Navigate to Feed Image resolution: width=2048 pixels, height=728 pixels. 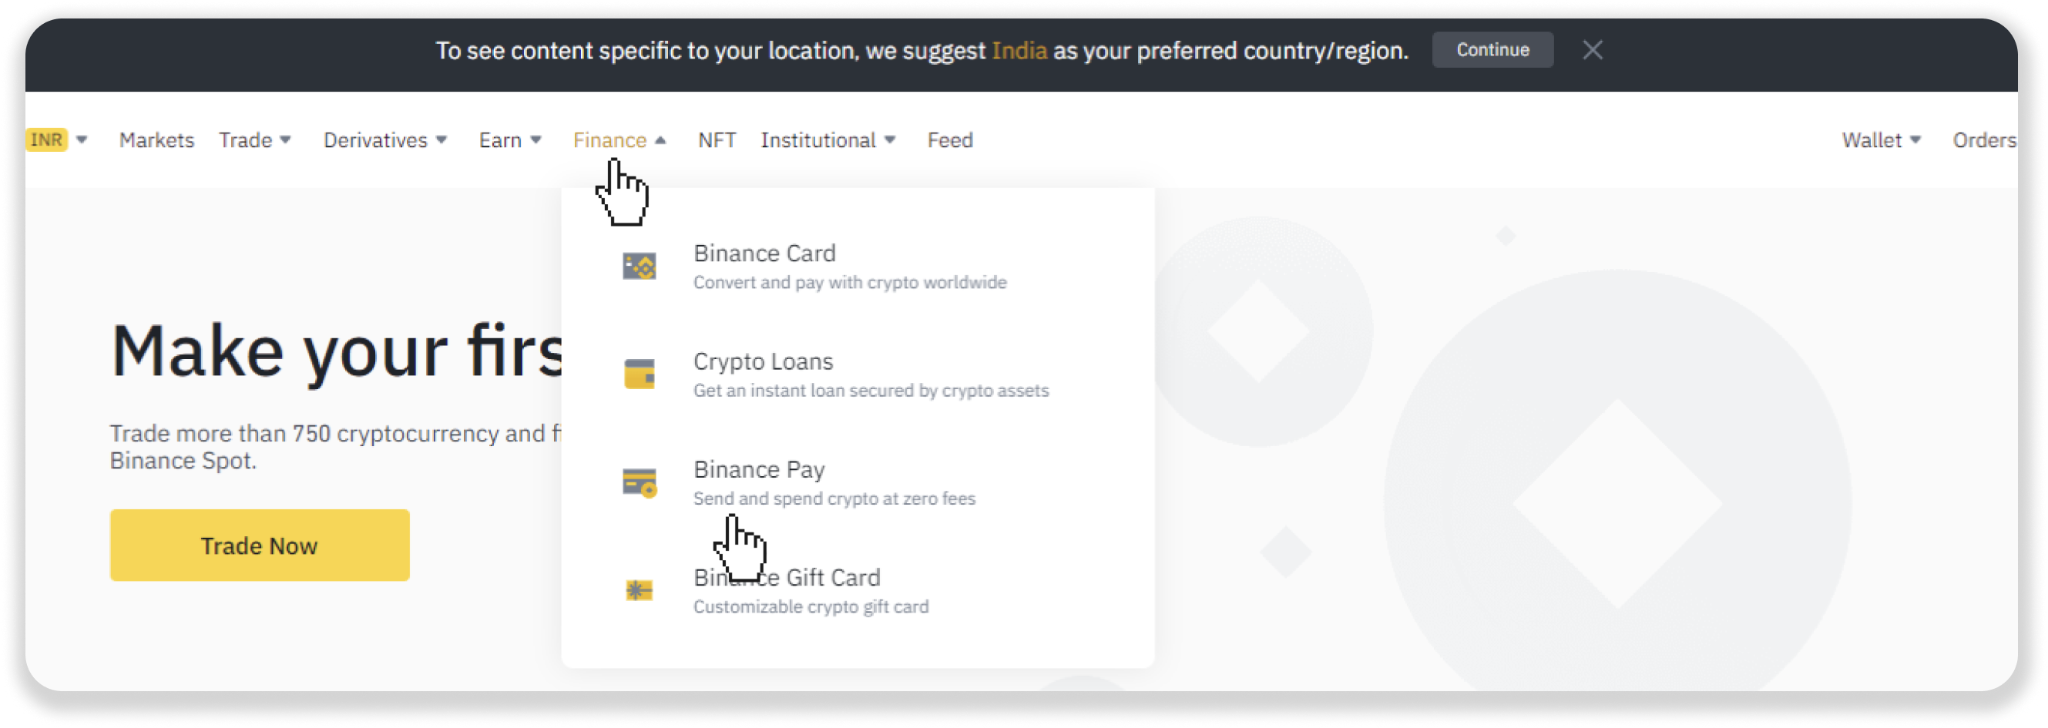click(x=950, y=140)
